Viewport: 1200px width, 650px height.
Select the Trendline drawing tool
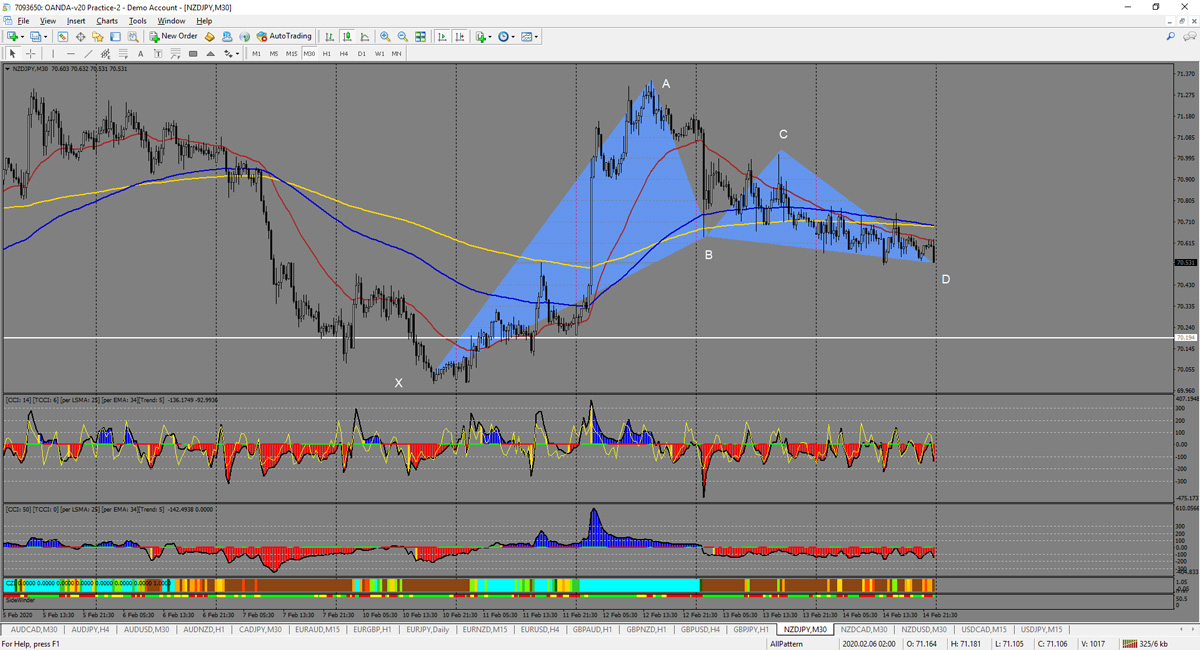88,53
